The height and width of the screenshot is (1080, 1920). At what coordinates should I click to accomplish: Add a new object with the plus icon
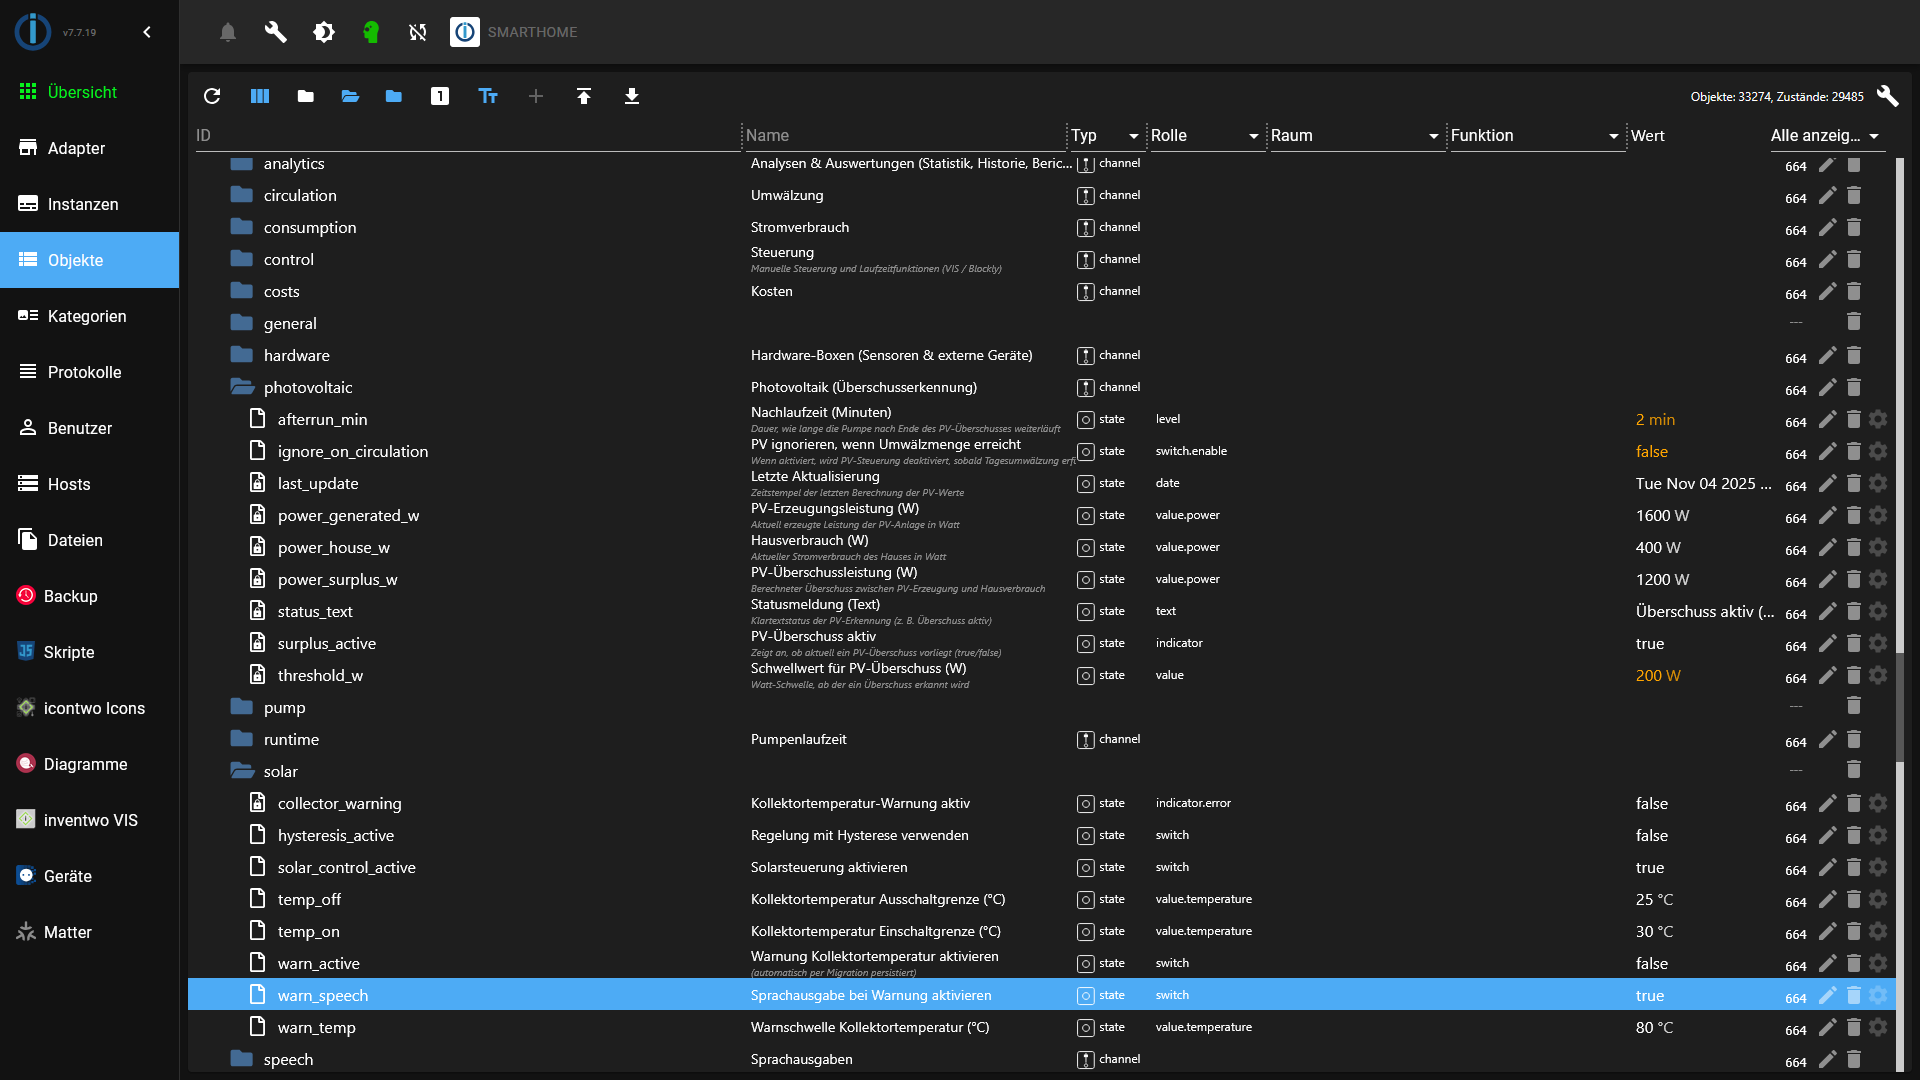coord(536,96)
